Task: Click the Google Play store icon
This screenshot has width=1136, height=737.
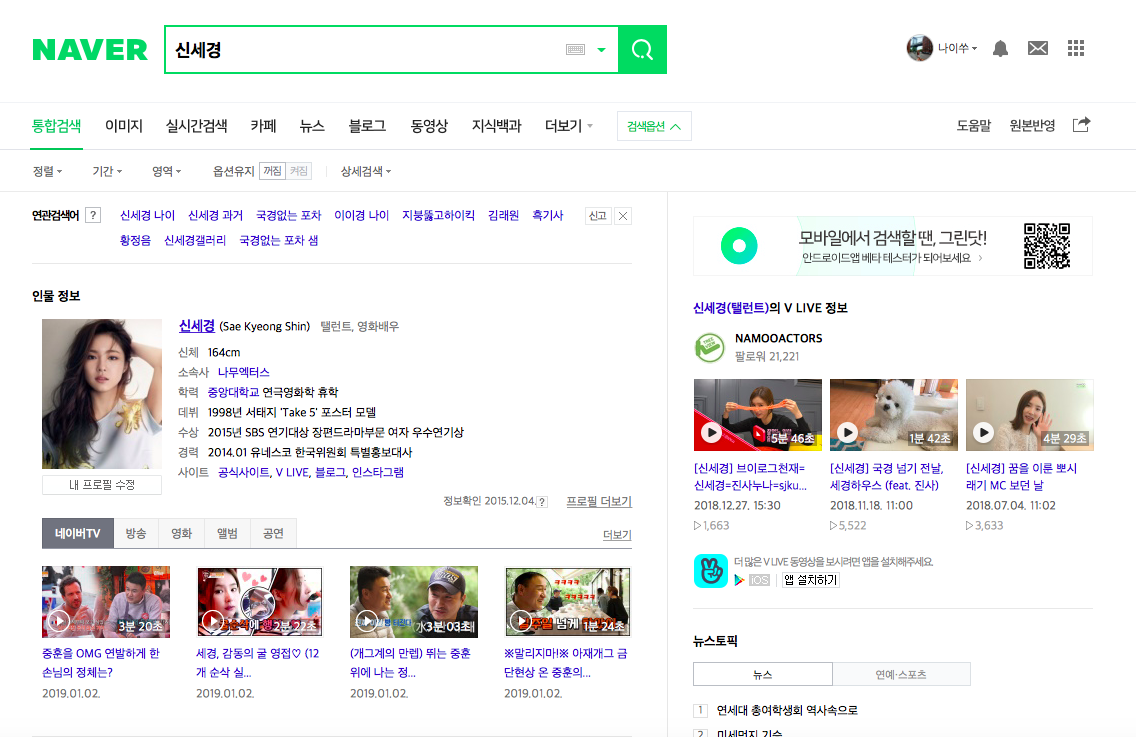Action: (x=739, y=580)
